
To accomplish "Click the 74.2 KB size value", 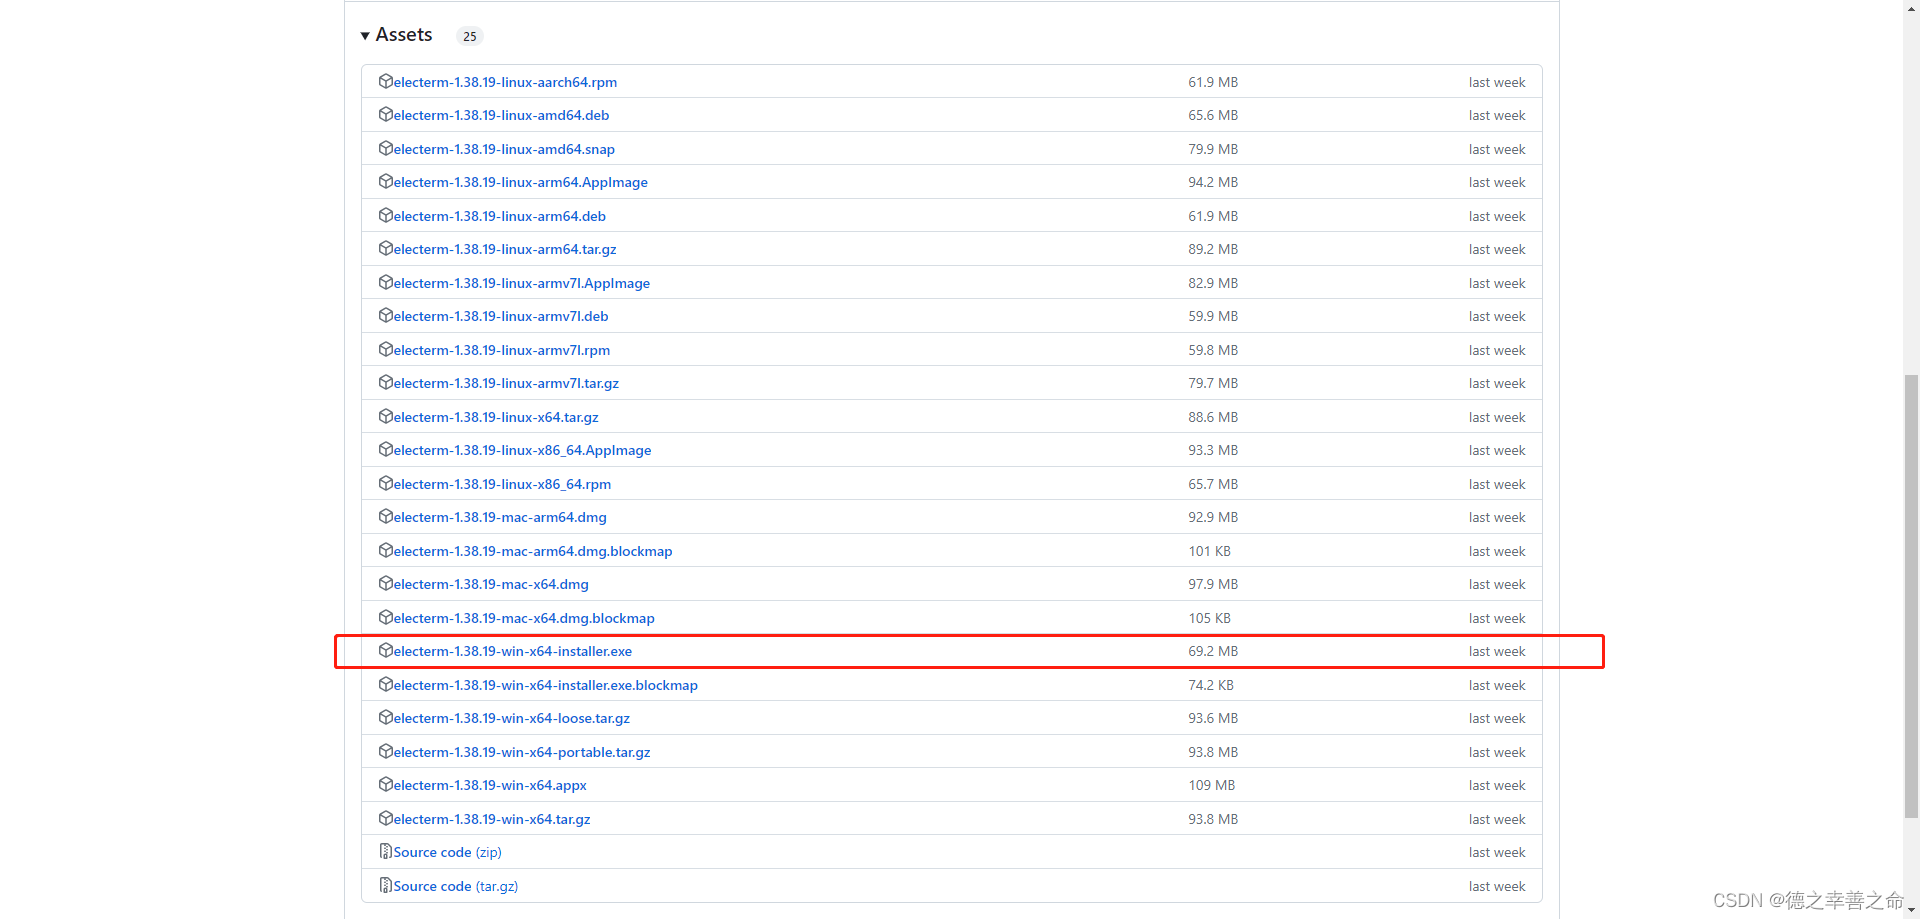I will (1211, 685).
